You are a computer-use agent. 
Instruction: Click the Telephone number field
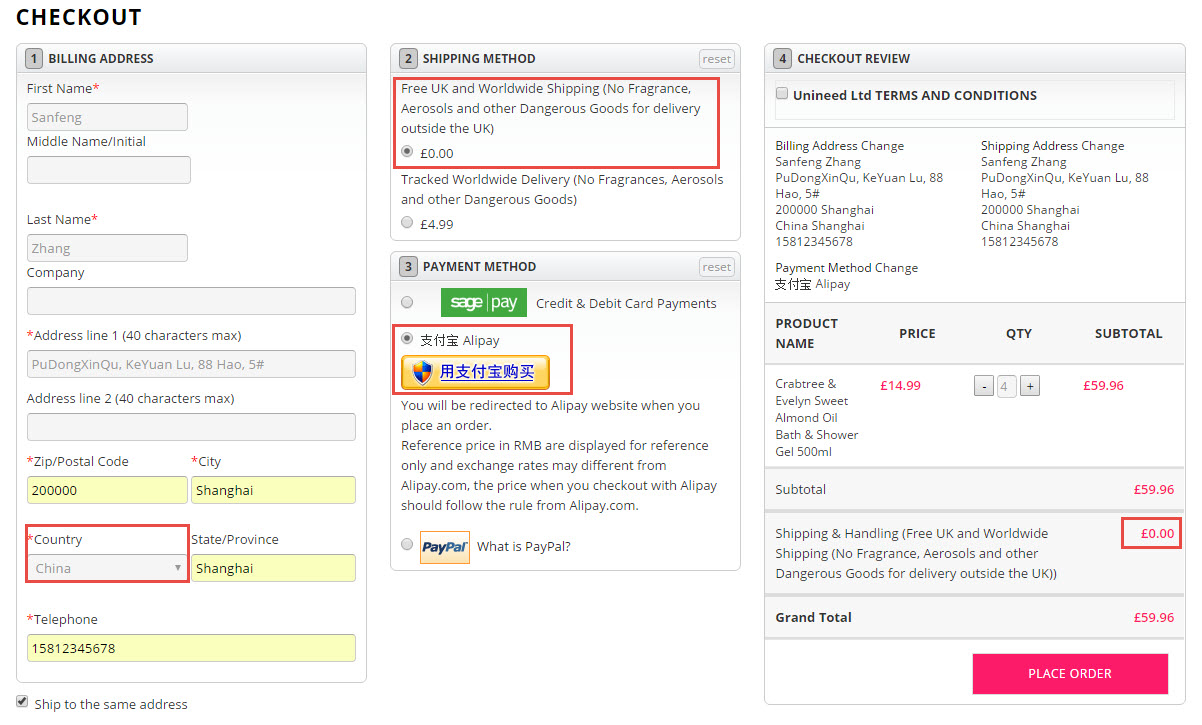coord(191,648)
